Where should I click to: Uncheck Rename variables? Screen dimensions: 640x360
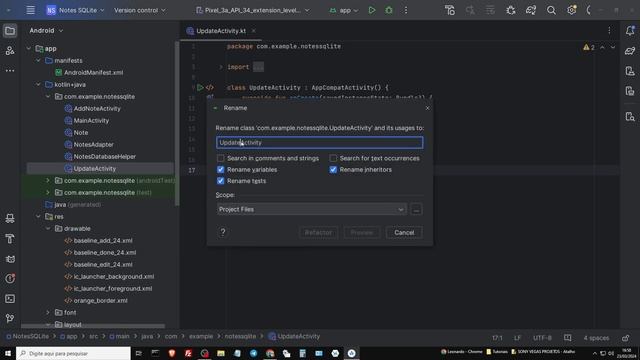(220, 169)
